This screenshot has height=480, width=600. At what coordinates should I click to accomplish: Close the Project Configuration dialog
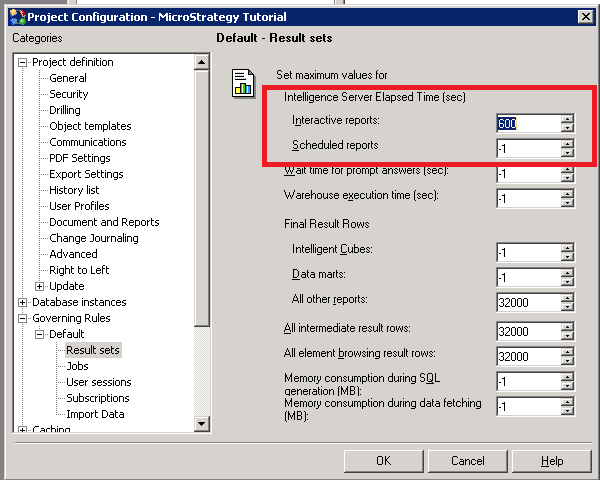tap(585, 17)
